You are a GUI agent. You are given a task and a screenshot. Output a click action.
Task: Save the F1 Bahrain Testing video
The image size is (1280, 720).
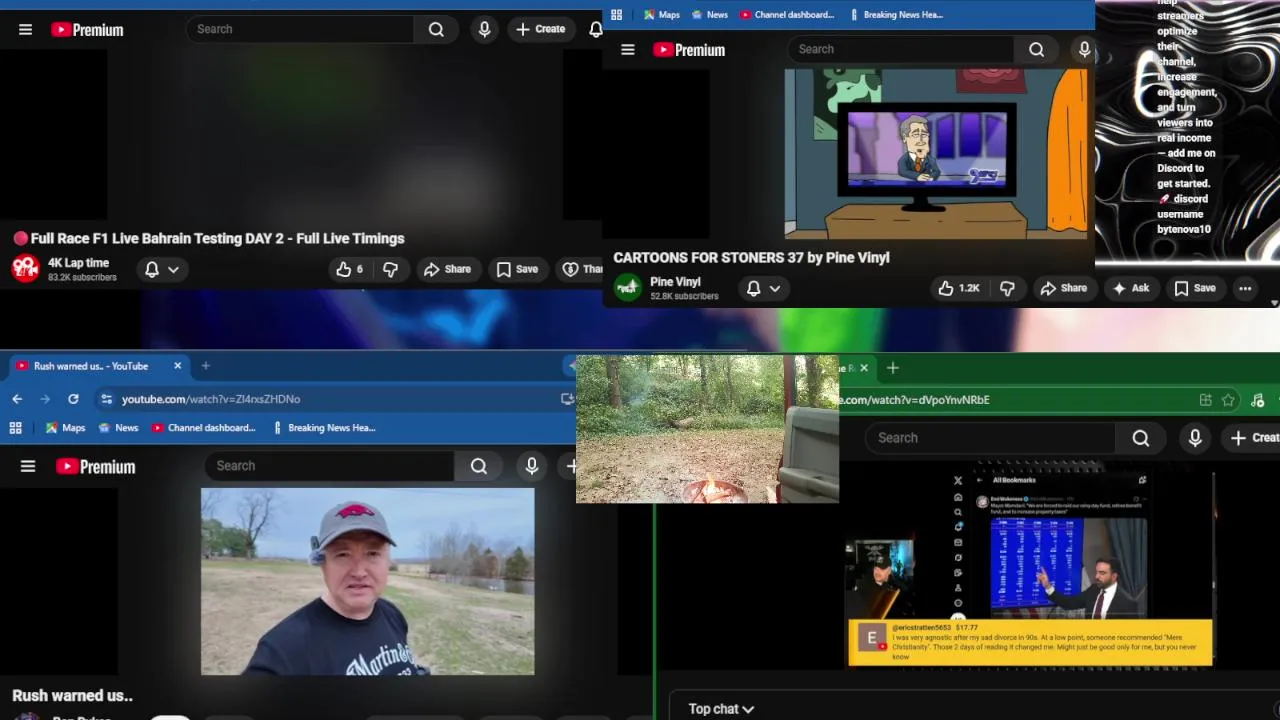(517, 269)
